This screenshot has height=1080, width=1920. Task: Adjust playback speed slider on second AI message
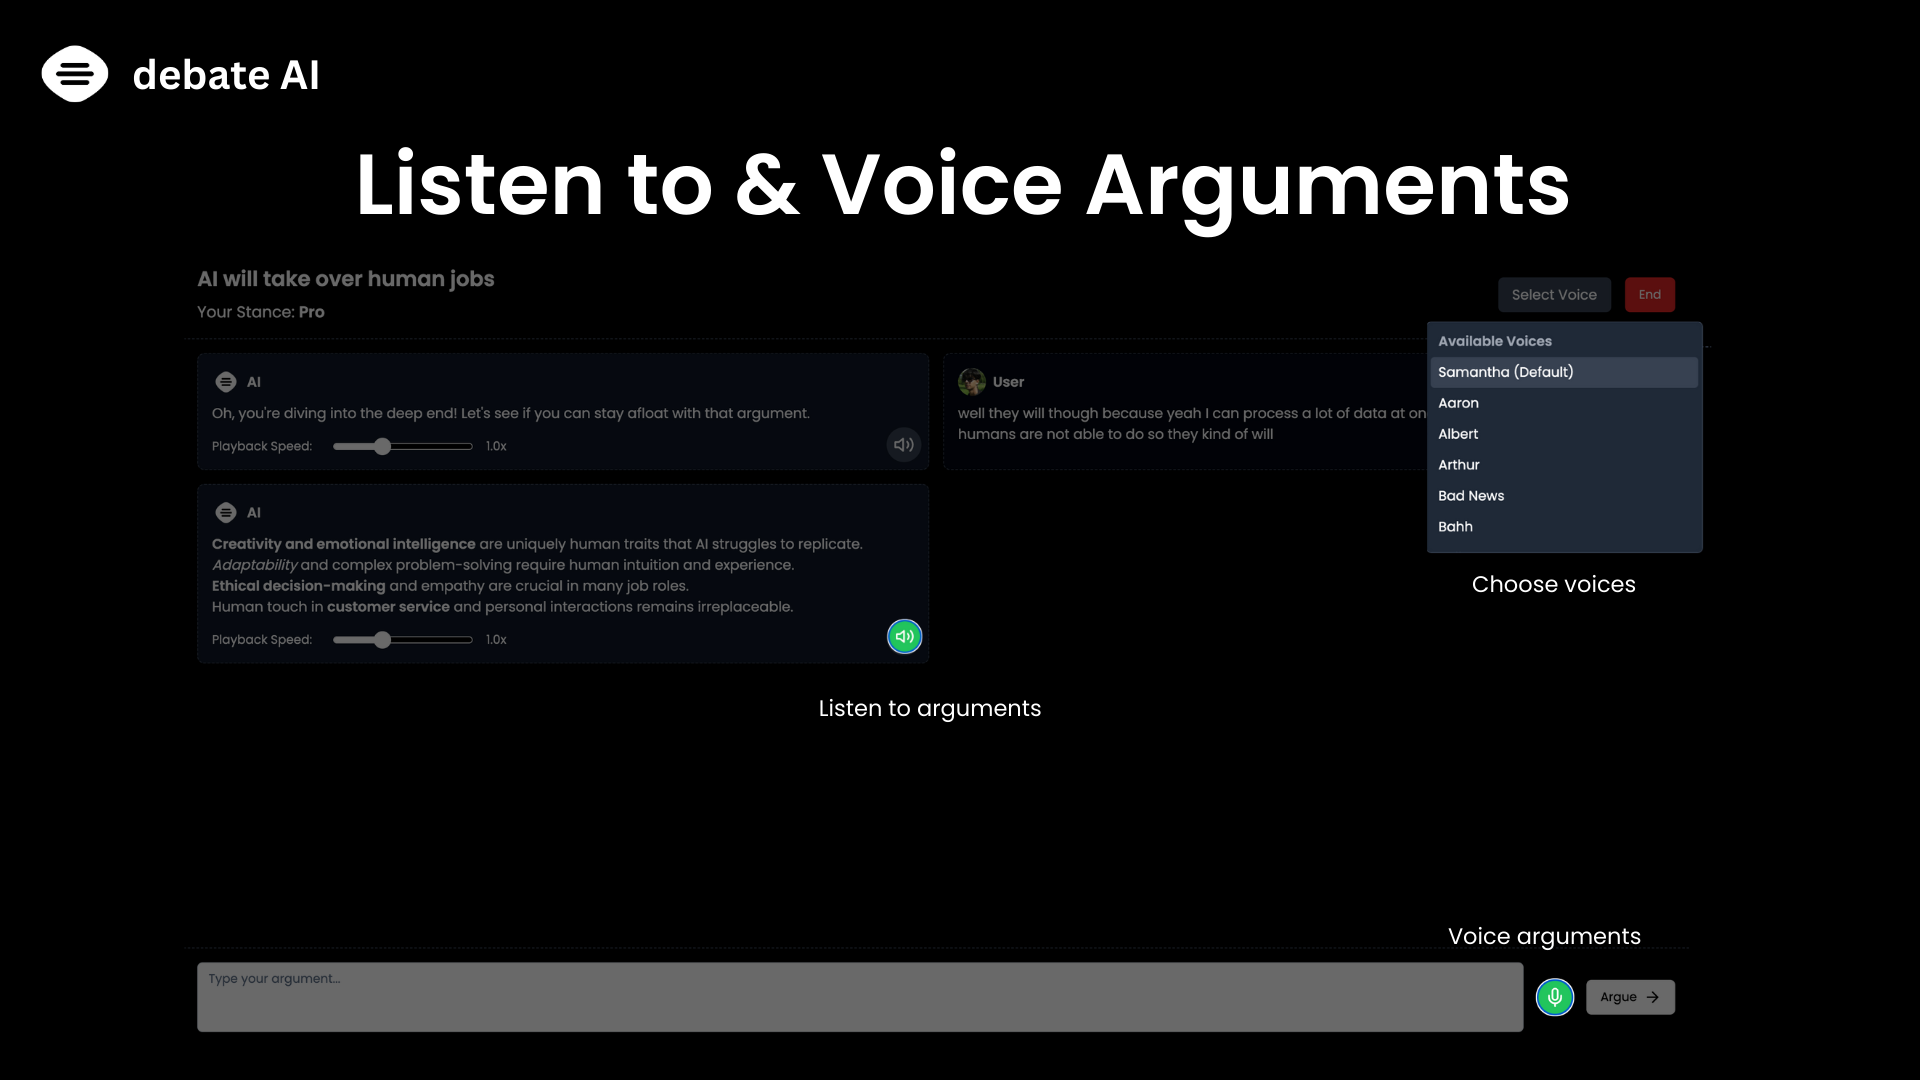tap(403, 640)
